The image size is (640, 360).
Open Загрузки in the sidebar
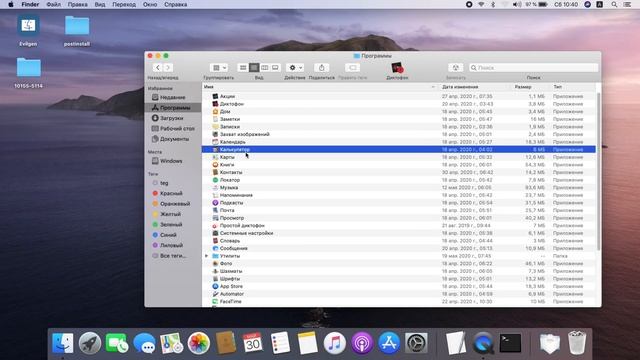point(172,118)
